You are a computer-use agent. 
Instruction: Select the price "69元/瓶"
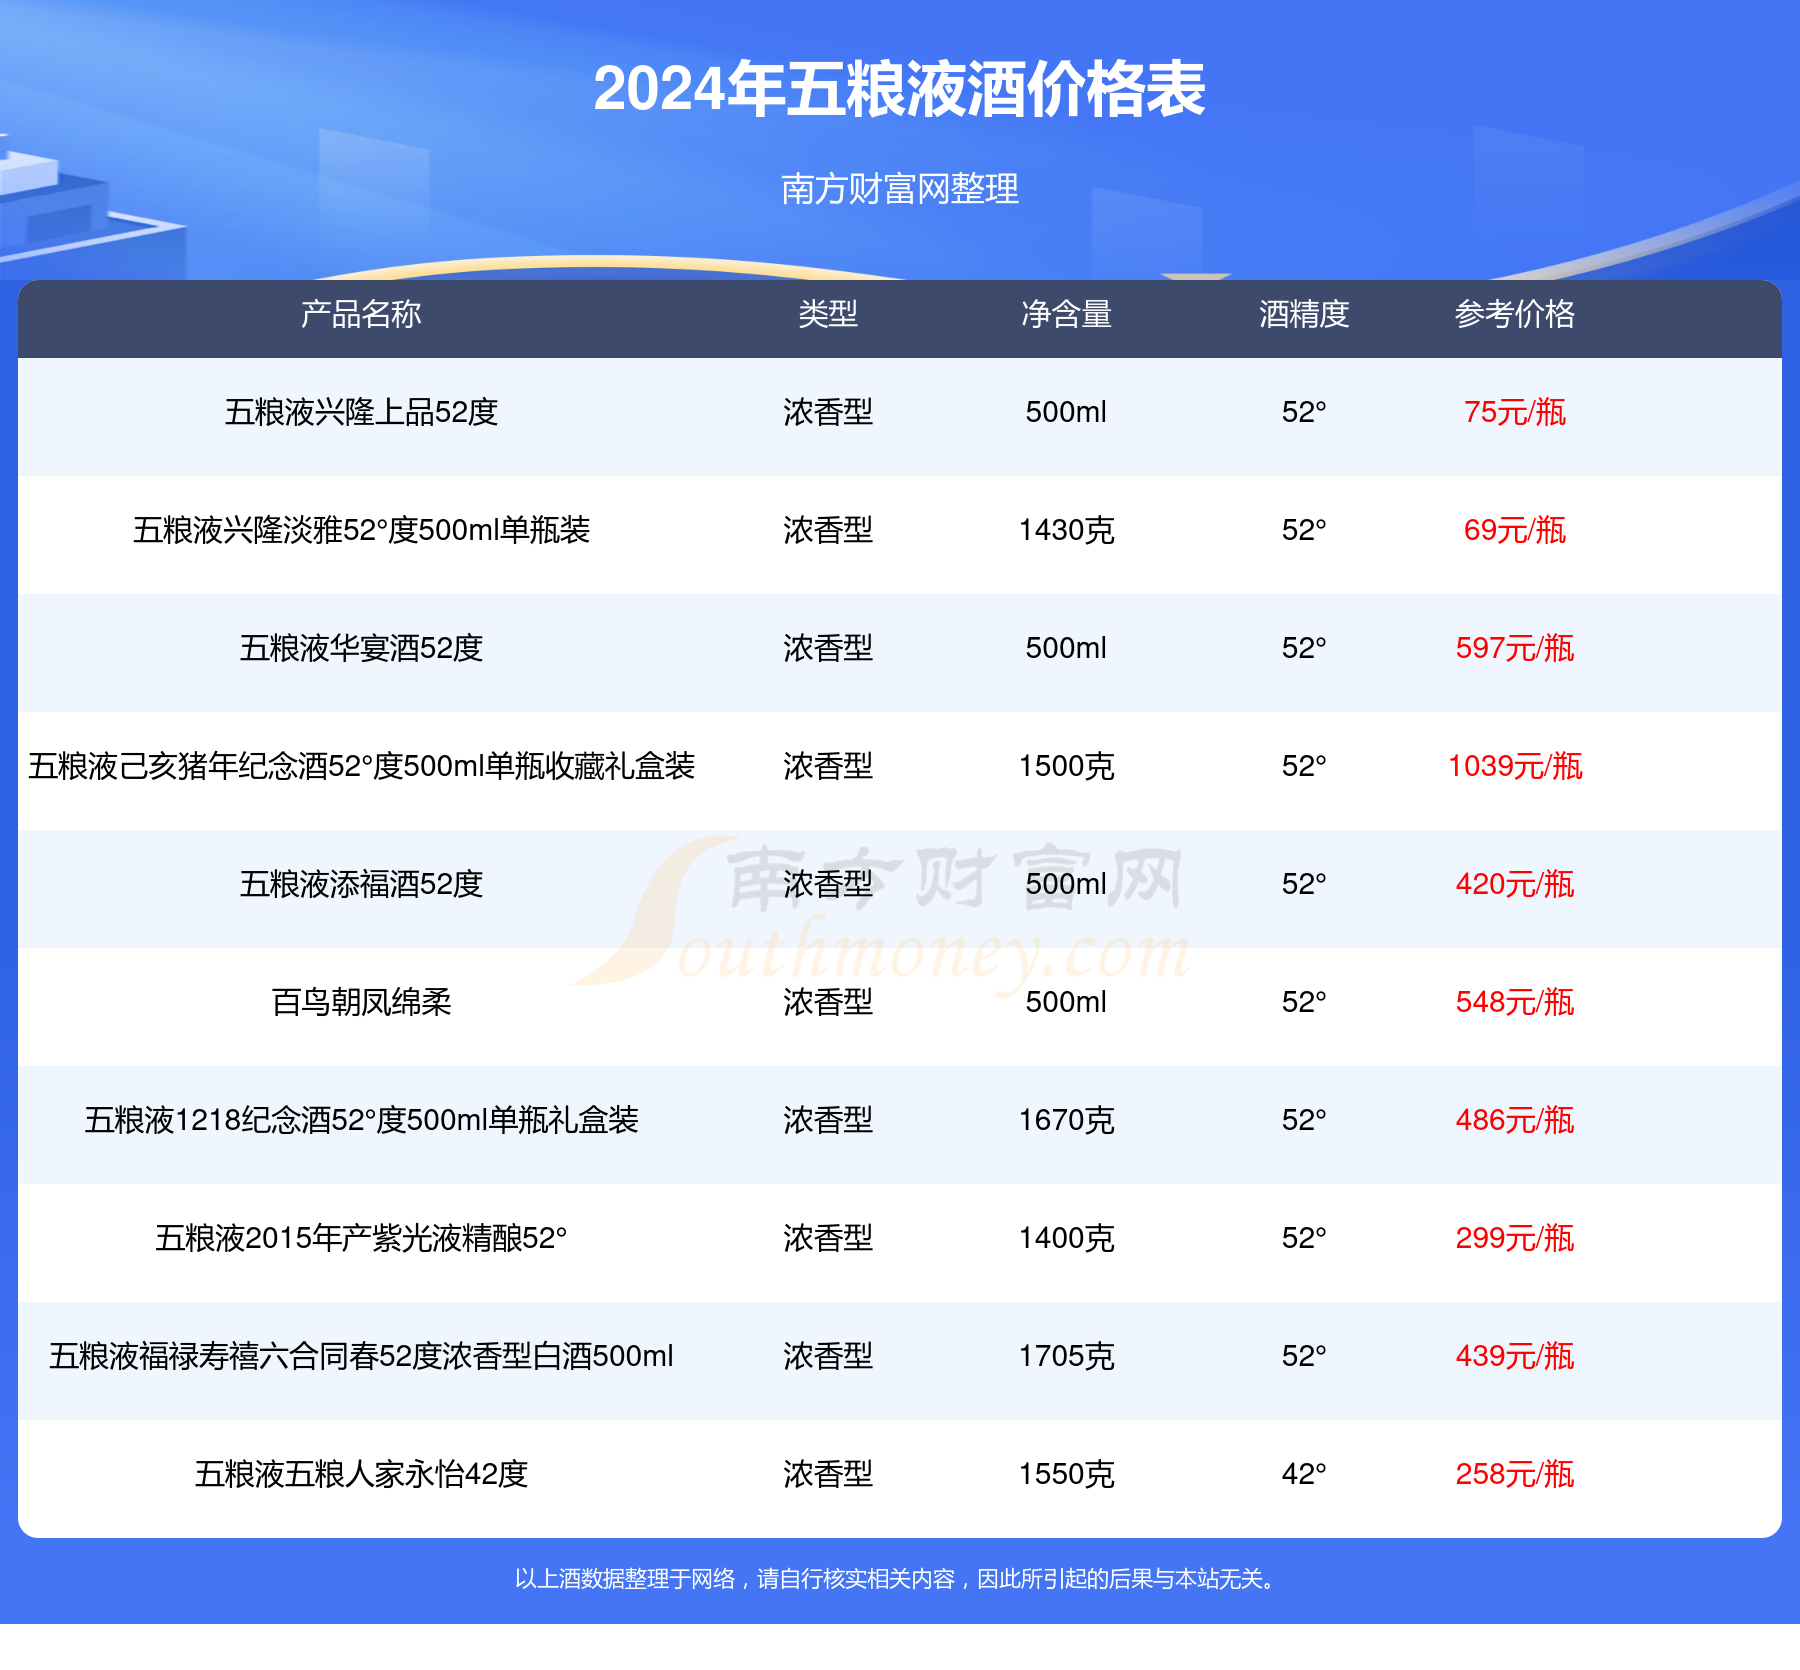(1515, 530)
